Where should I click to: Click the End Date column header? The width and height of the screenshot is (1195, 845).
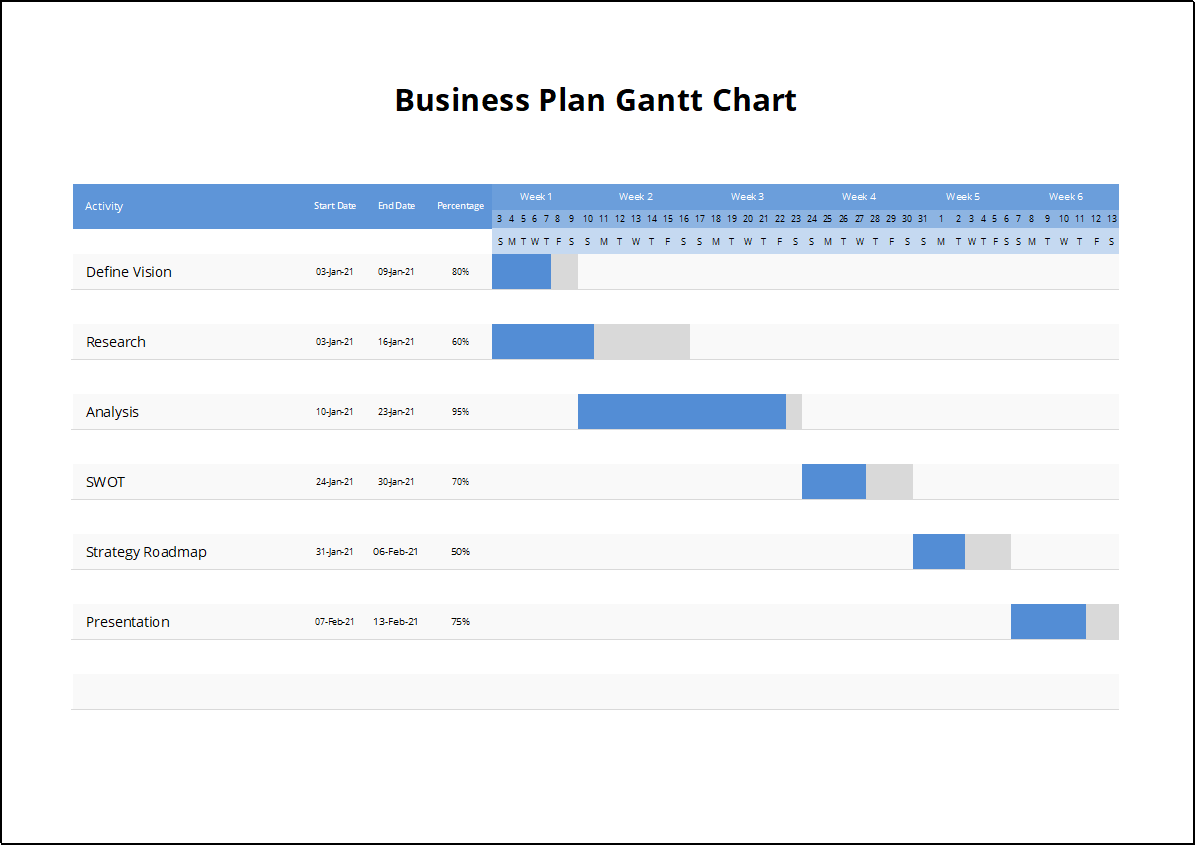coord(396,206)
